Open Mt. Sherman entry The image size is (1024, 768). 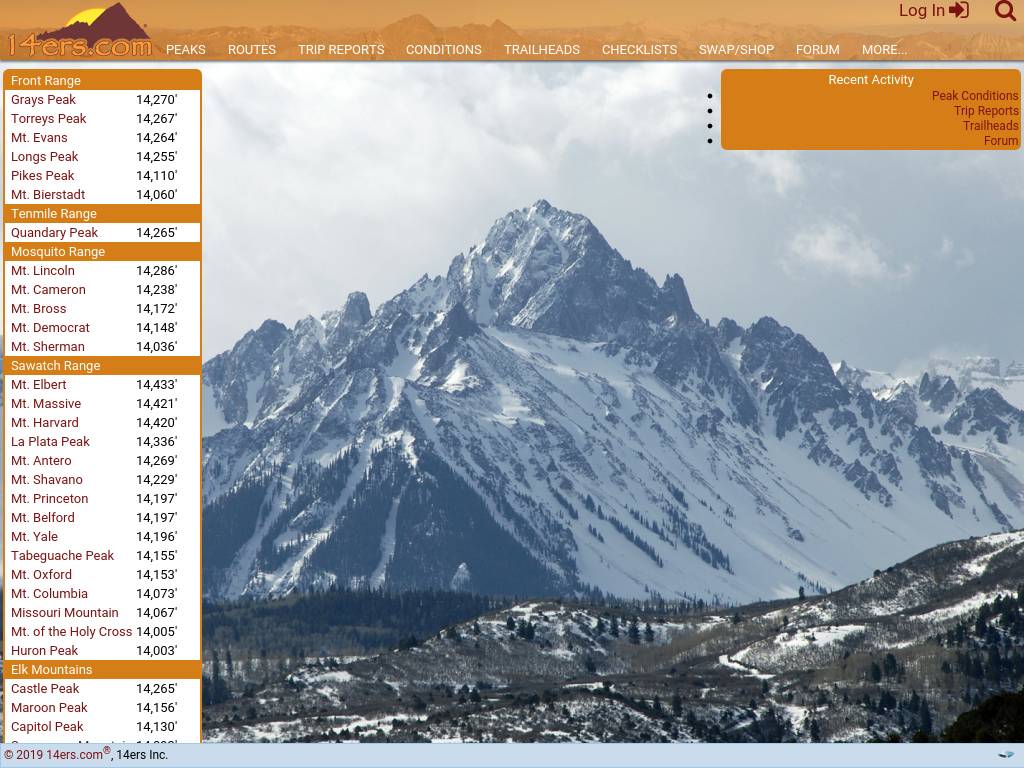[x=48, y=345]
